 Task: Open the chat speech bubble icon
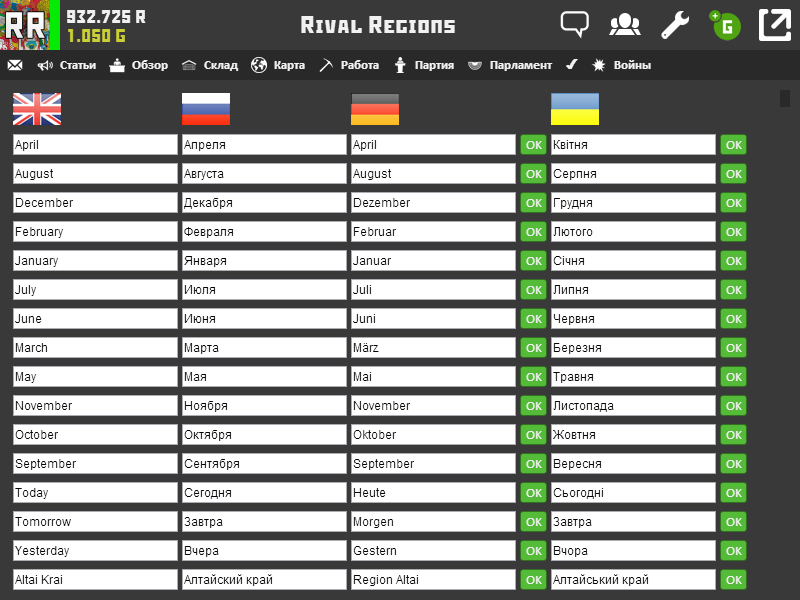point(574,24)
